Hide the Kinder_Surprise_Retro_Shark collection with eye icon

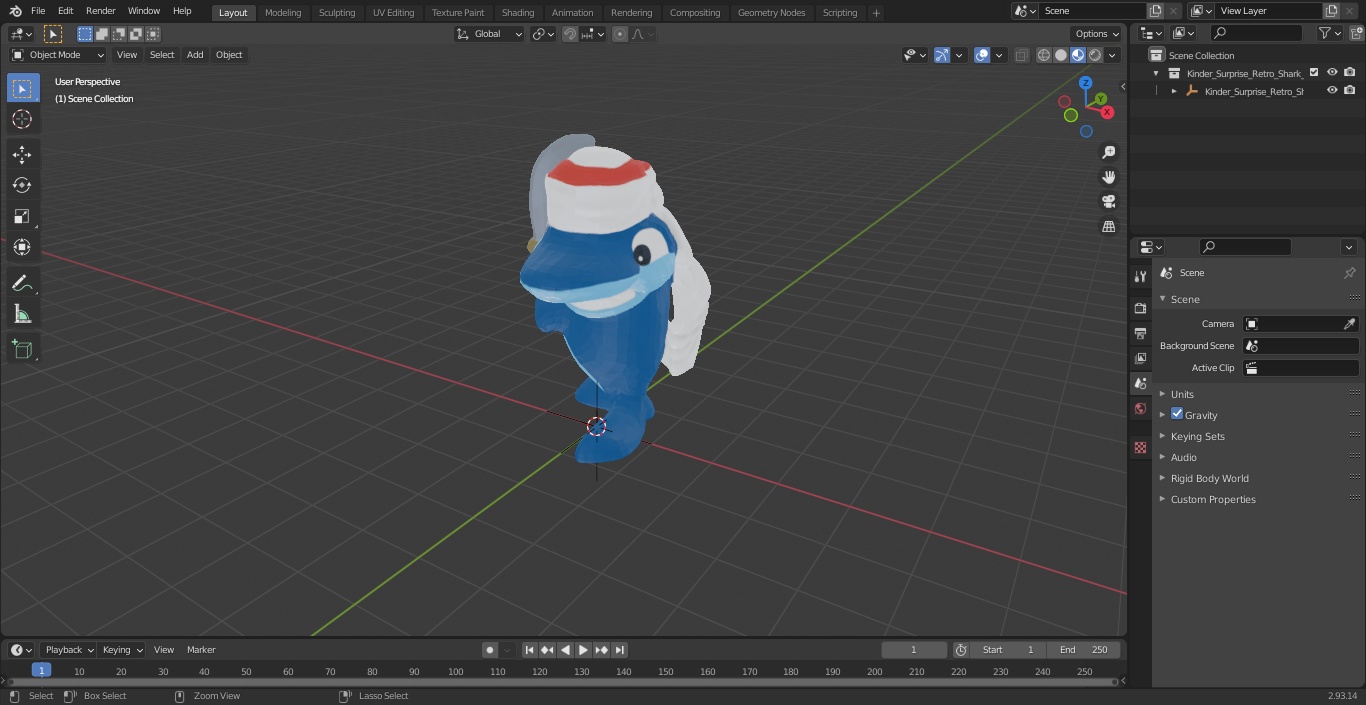[x=1332, y=73]
